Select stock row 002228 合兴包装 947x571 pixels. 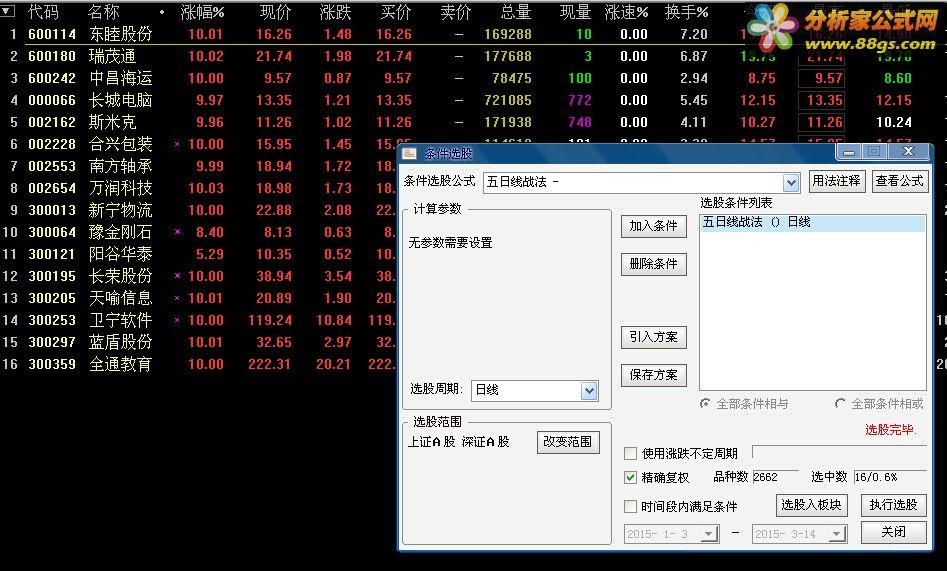199,144
